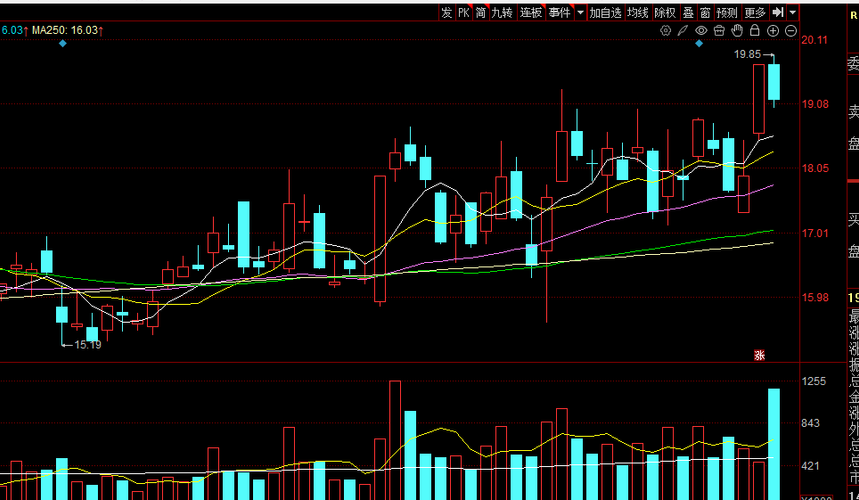The height and width of the screenshot is (500, 859).
Task: Add stock via 加自选
Action: tap(606, 13)
